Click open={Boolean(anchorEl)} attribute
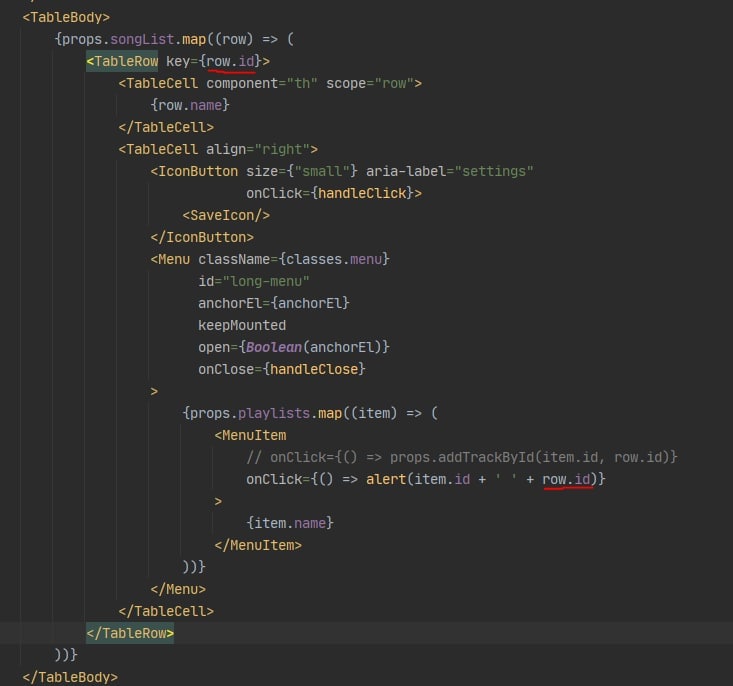Viewport: 733px width, 686px height. pyautogui.click(x=294, y=347)
